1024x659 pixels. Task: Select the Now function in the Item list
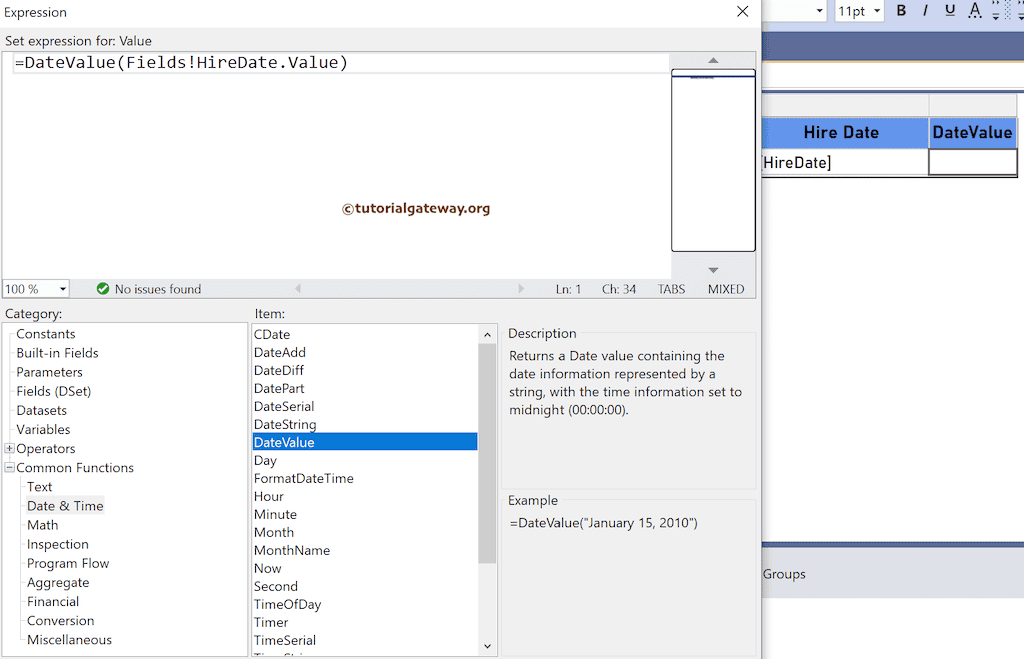click(x=267, y=568)
